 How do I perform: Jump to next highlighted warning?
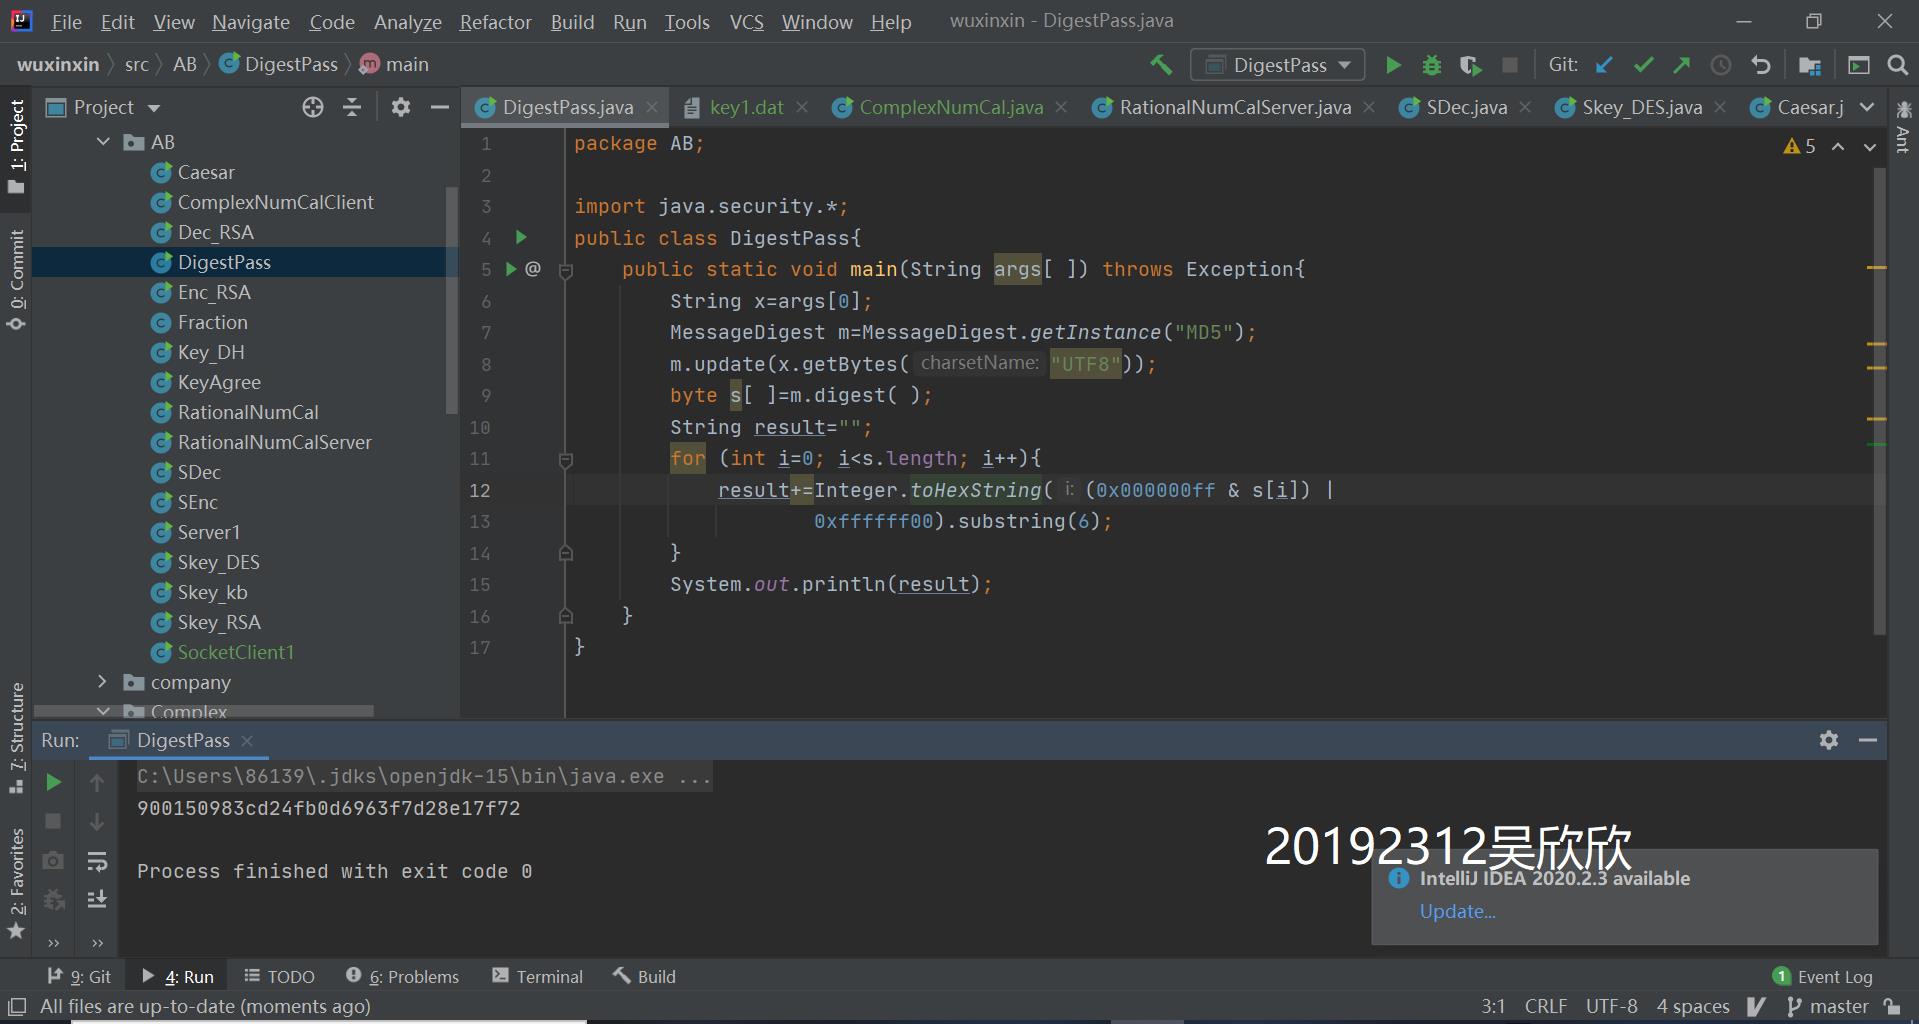click(x=1870, y=146)
